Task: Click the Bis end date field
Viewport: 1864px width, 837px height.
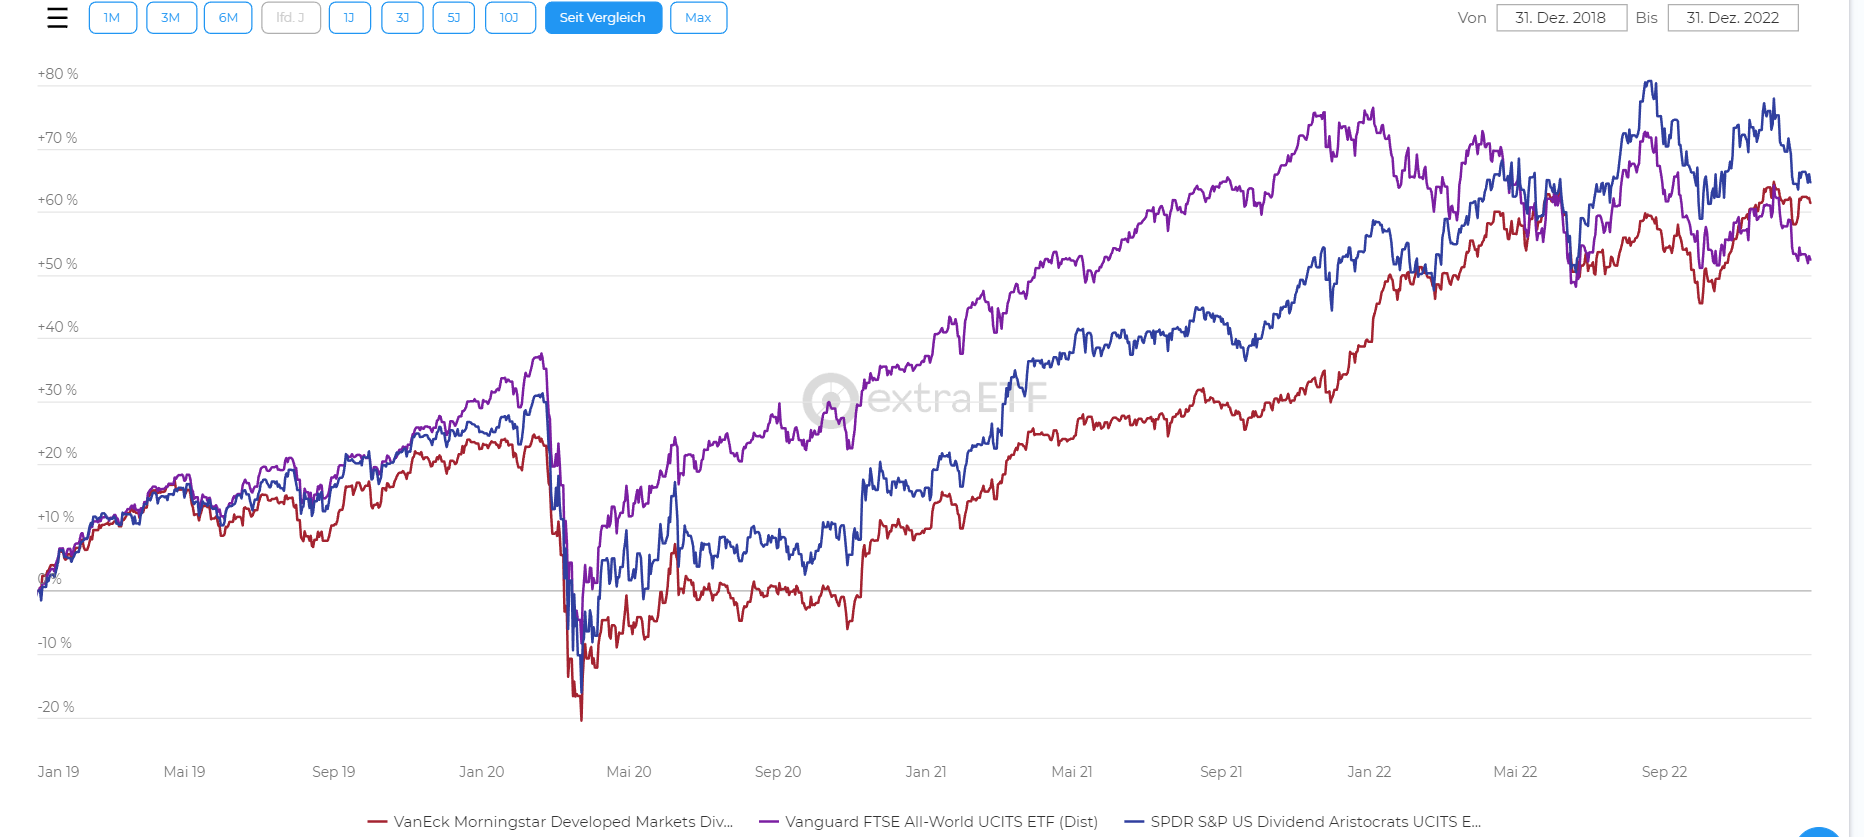Action: (x=1732, y=18)
